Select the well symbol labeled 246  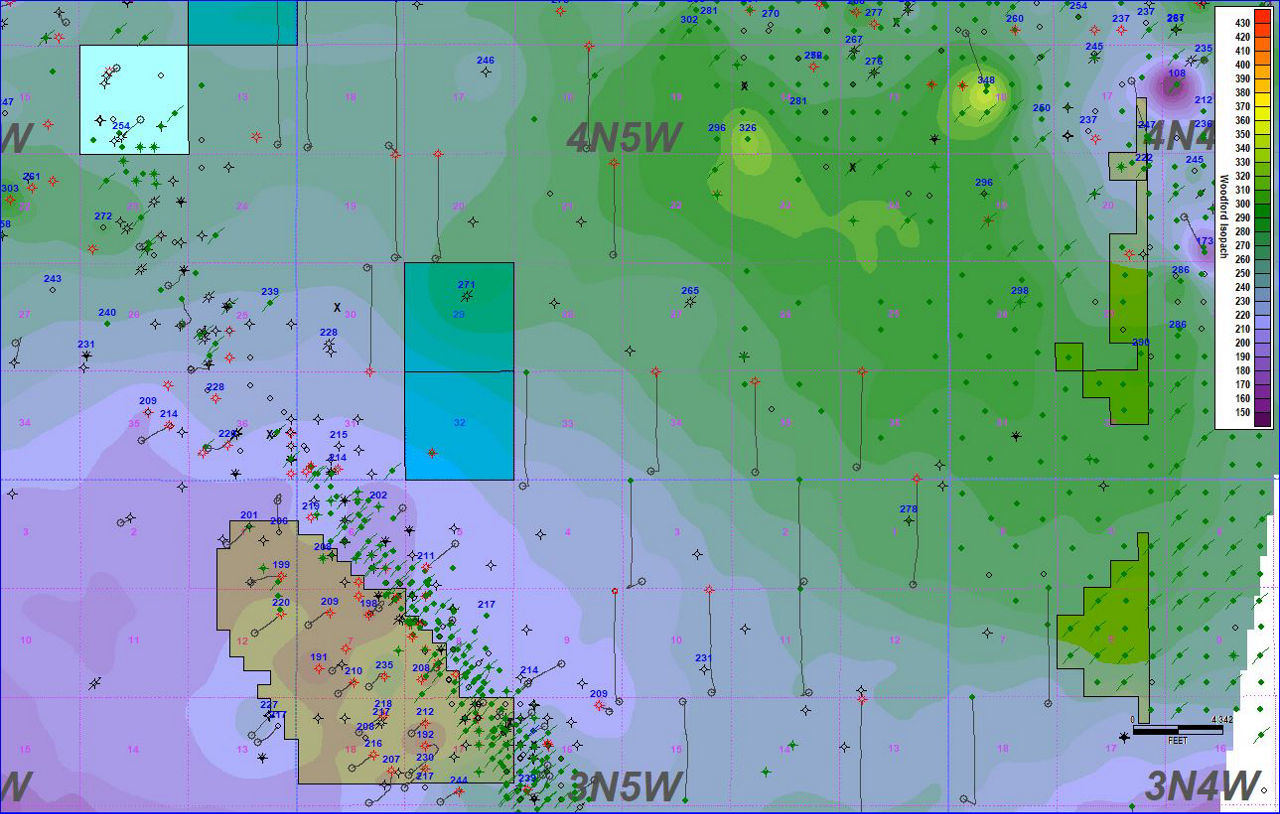click(486, 72)
